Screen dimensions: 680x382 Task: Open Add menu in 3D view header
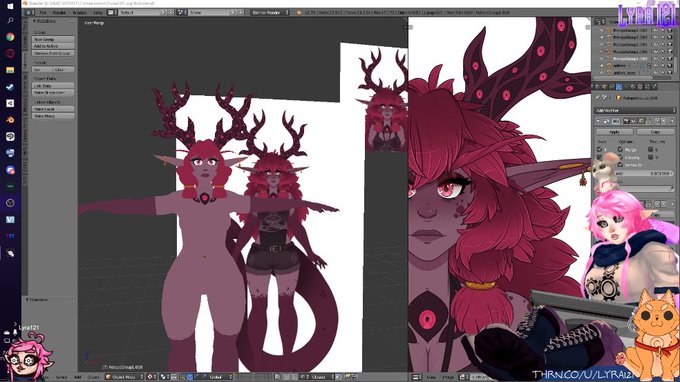pyautogui.click(x=77, y=377)
